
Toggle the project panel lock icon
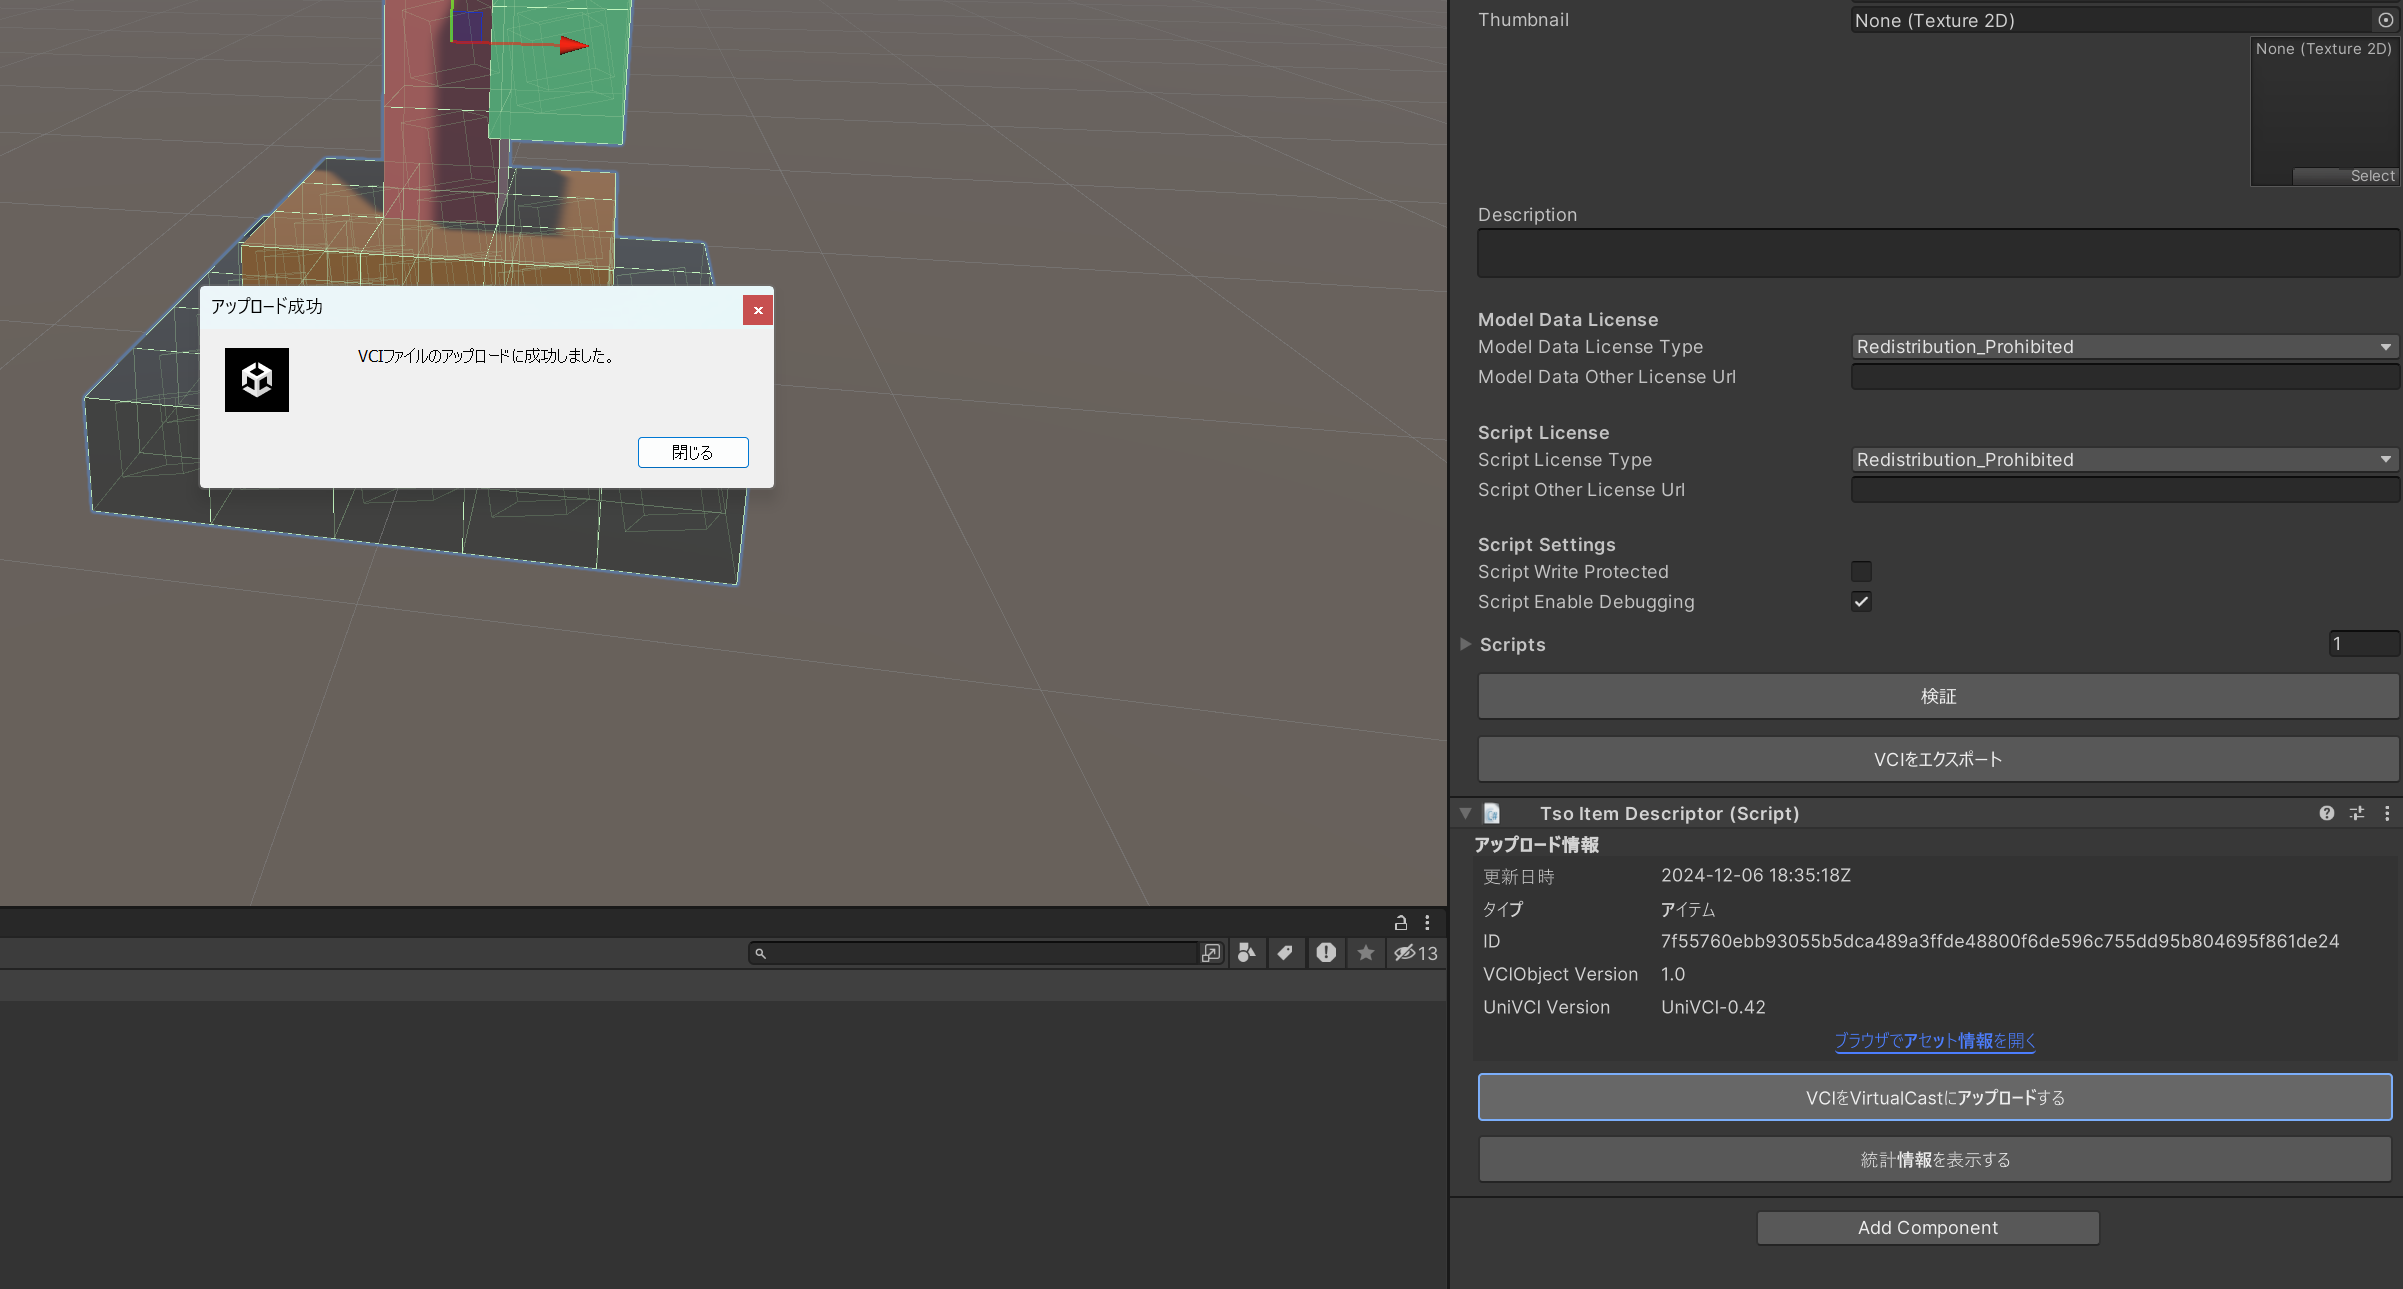[x=1400, y=922]
